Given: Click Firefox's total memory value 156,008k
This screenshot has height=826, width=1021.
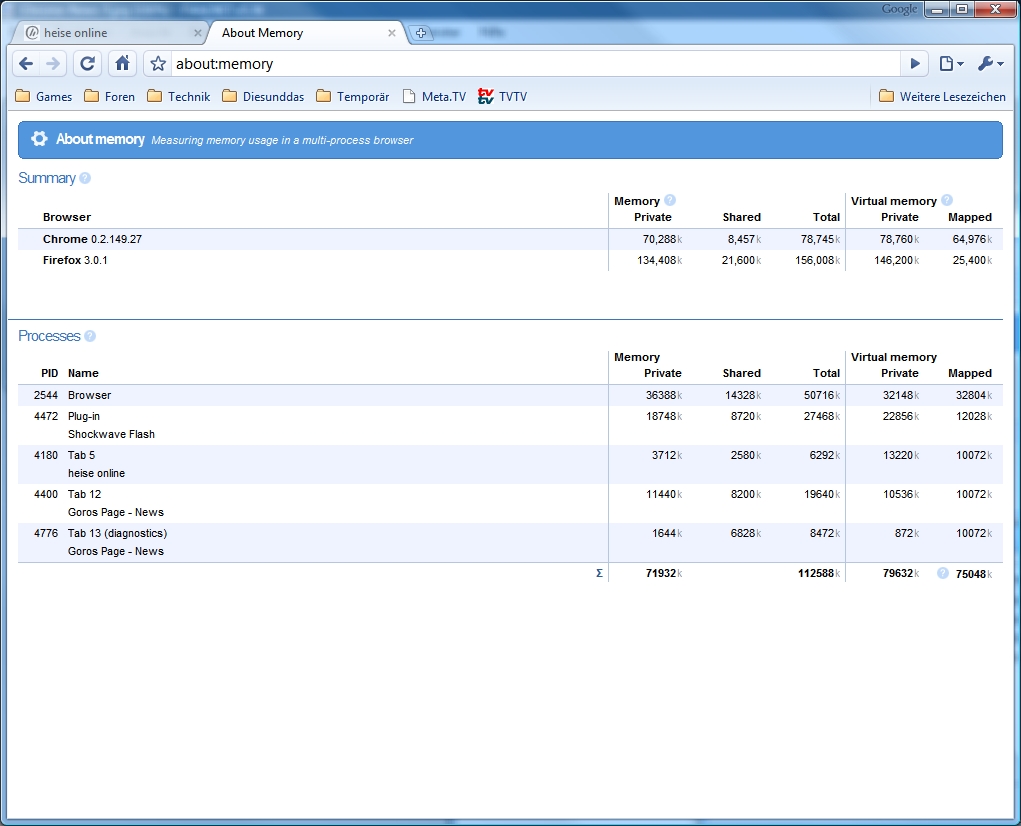Looking at the screenshot, I should point(818,260).
